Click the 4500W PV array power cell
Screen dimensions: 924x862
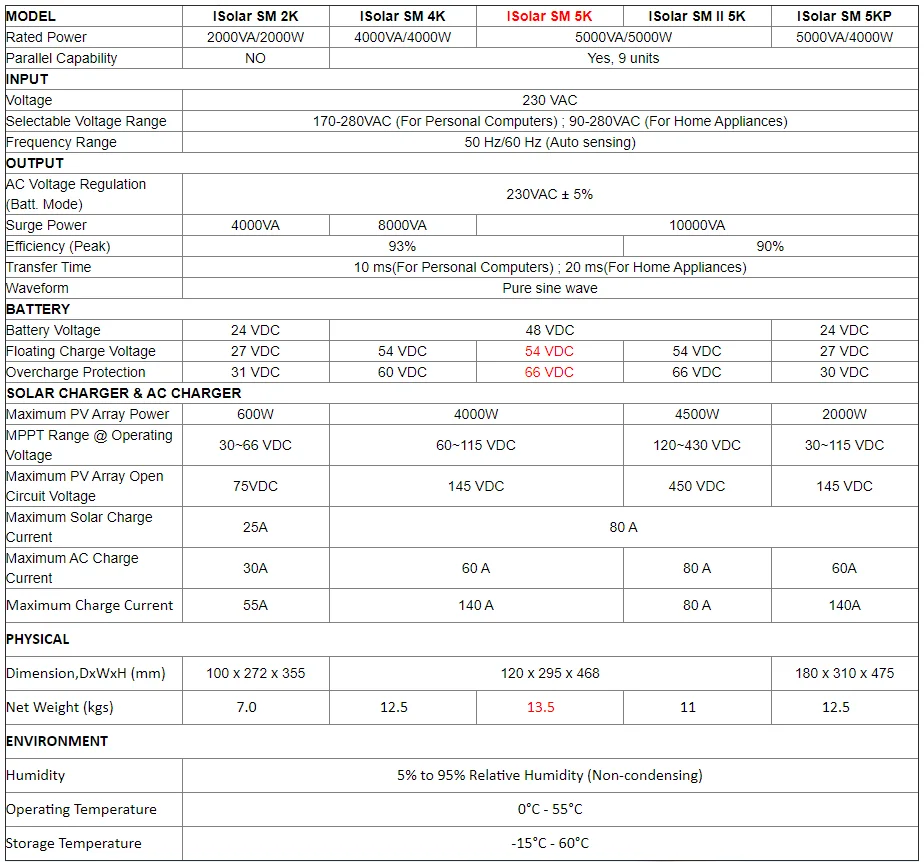[x=697, y=414]
